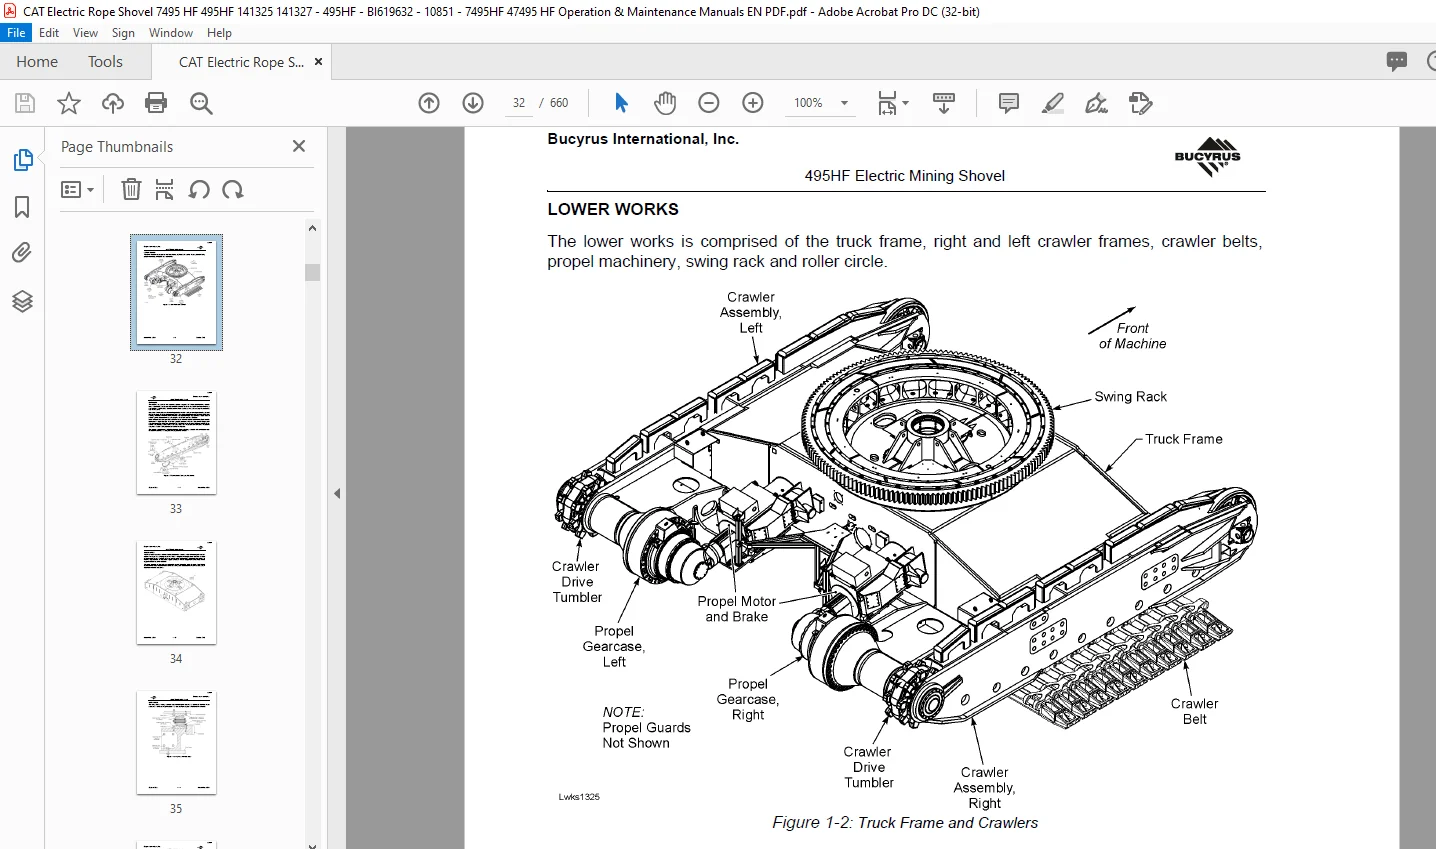Collapse the navigation pane arrow
This screenshot has height=849, width=1436.
point(337,493)
